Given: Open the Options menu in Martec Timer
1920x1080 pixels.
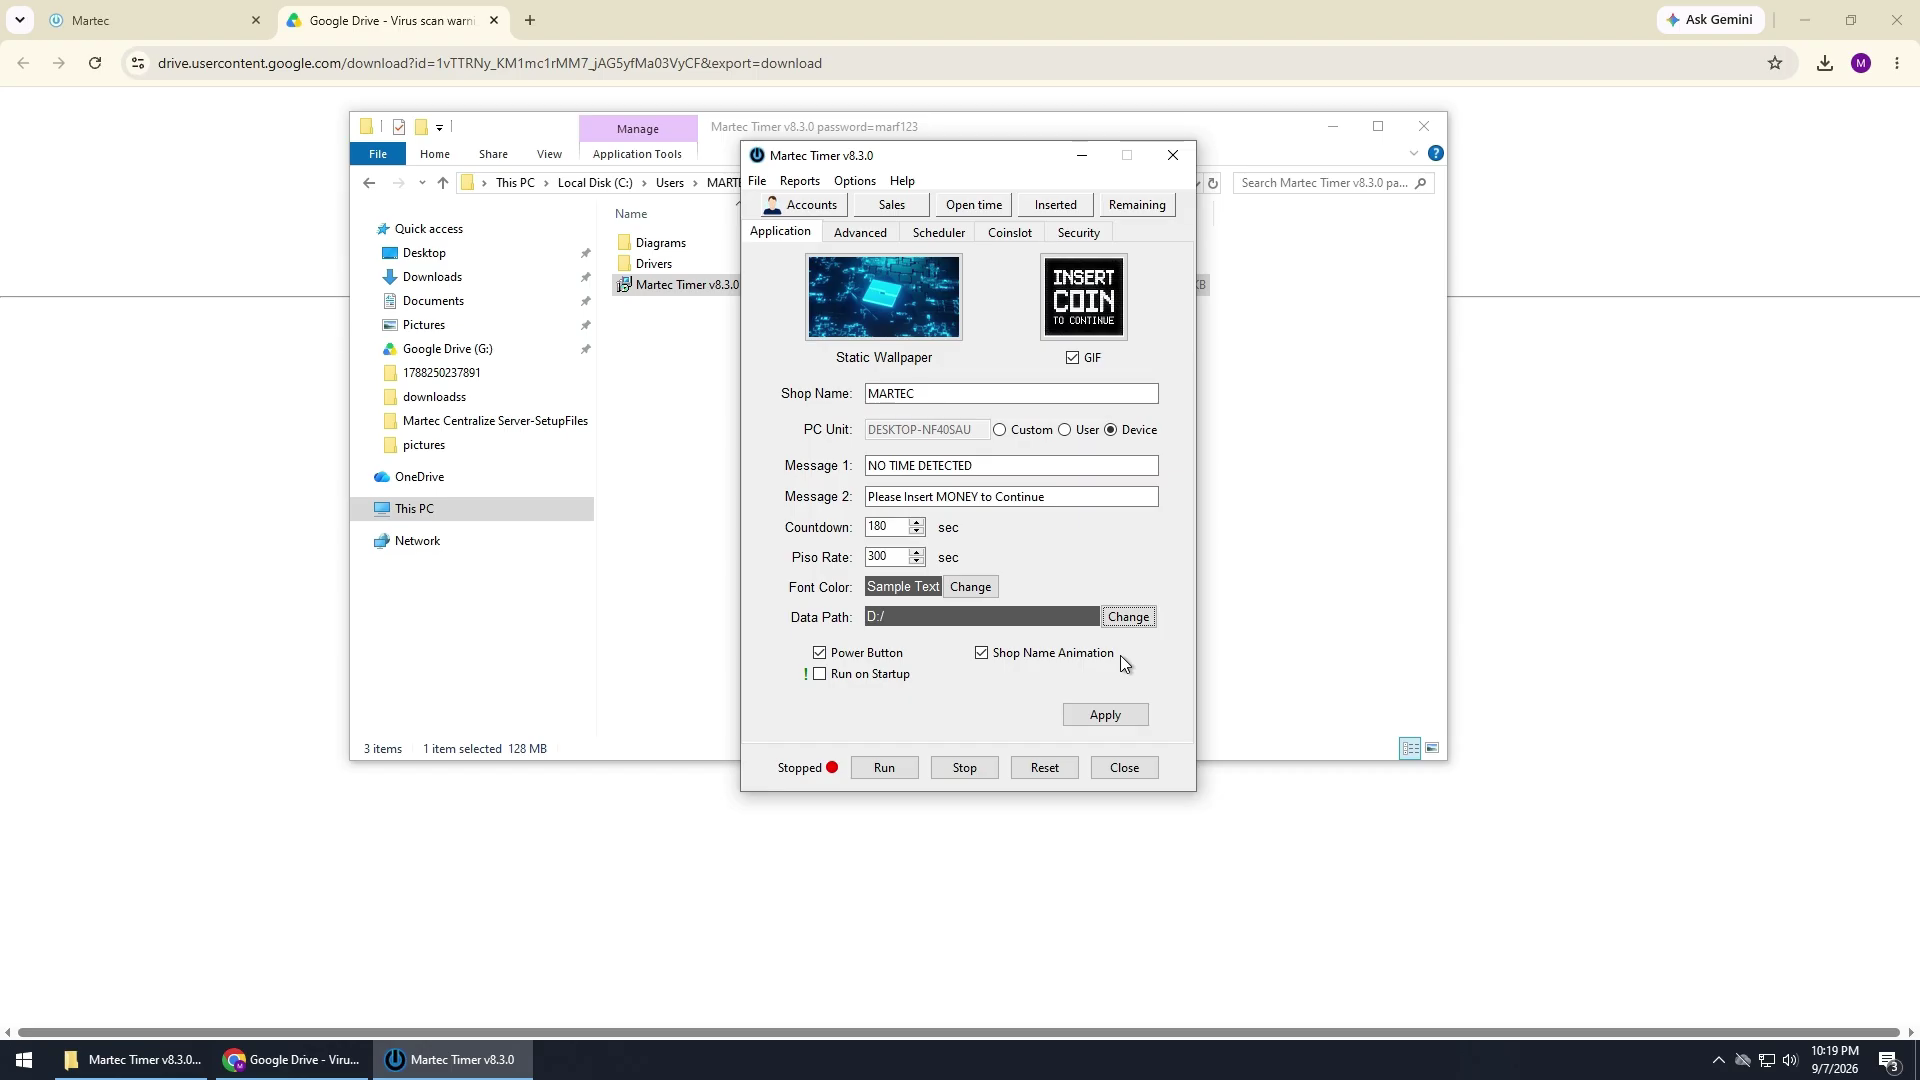Looking at the screenshot, I should click(854, 181).
